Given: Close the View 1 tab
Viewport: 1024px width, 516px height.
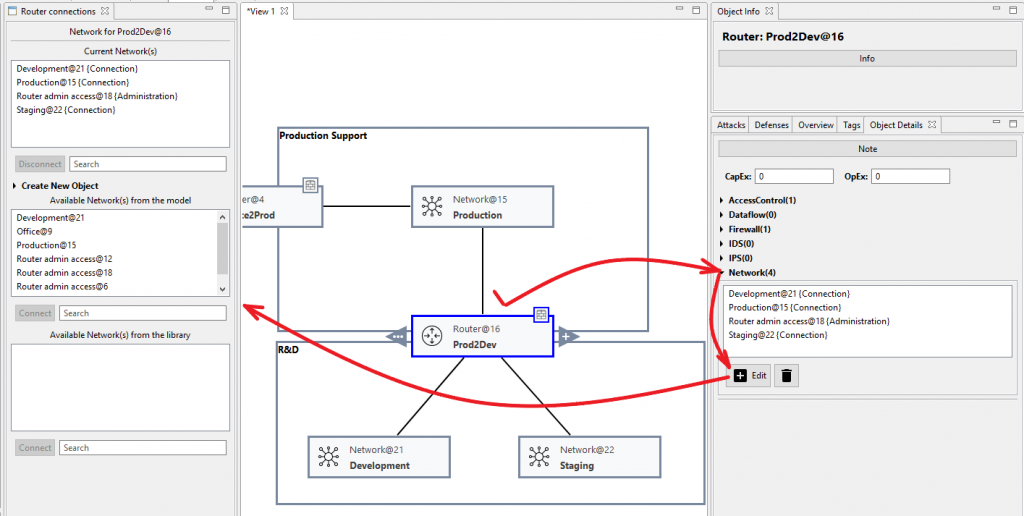Looking at the screenshot, I should pos(284,12).
